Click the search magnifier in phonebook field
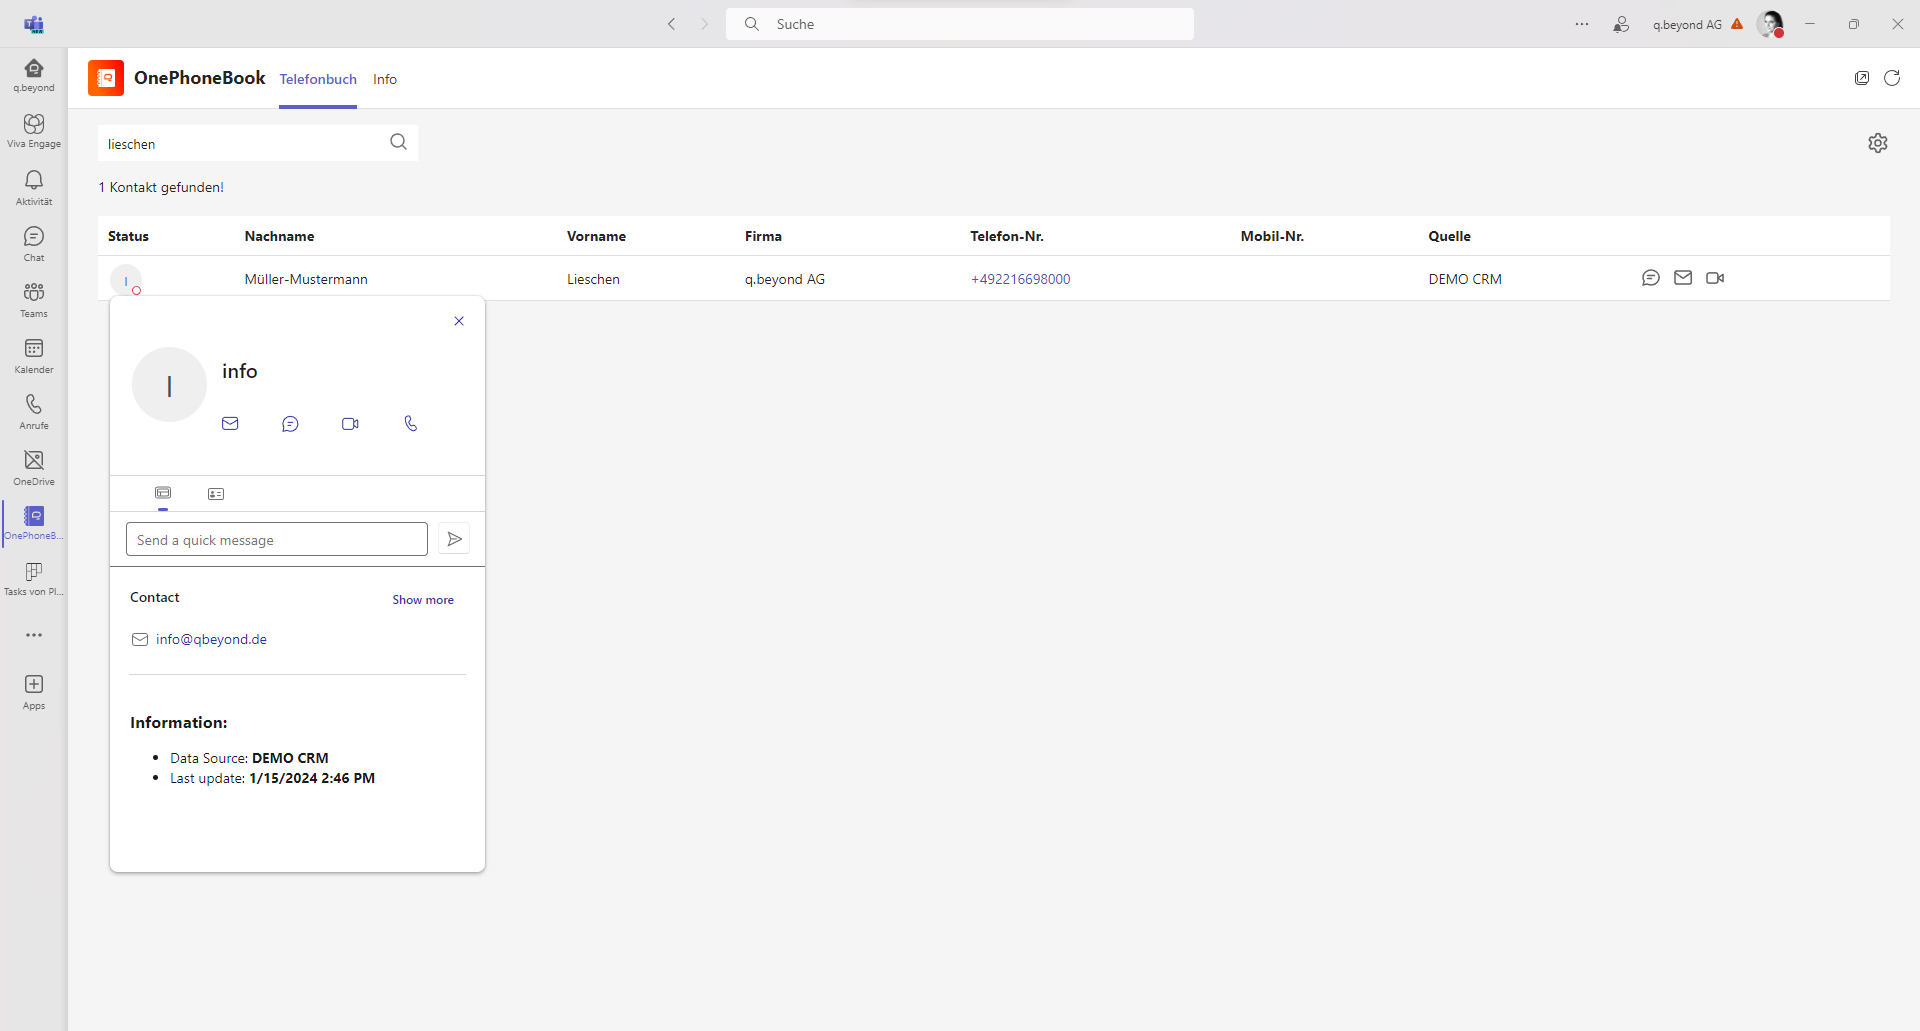The width and height of the screenshot is (1920, 1031). point(398,142)
